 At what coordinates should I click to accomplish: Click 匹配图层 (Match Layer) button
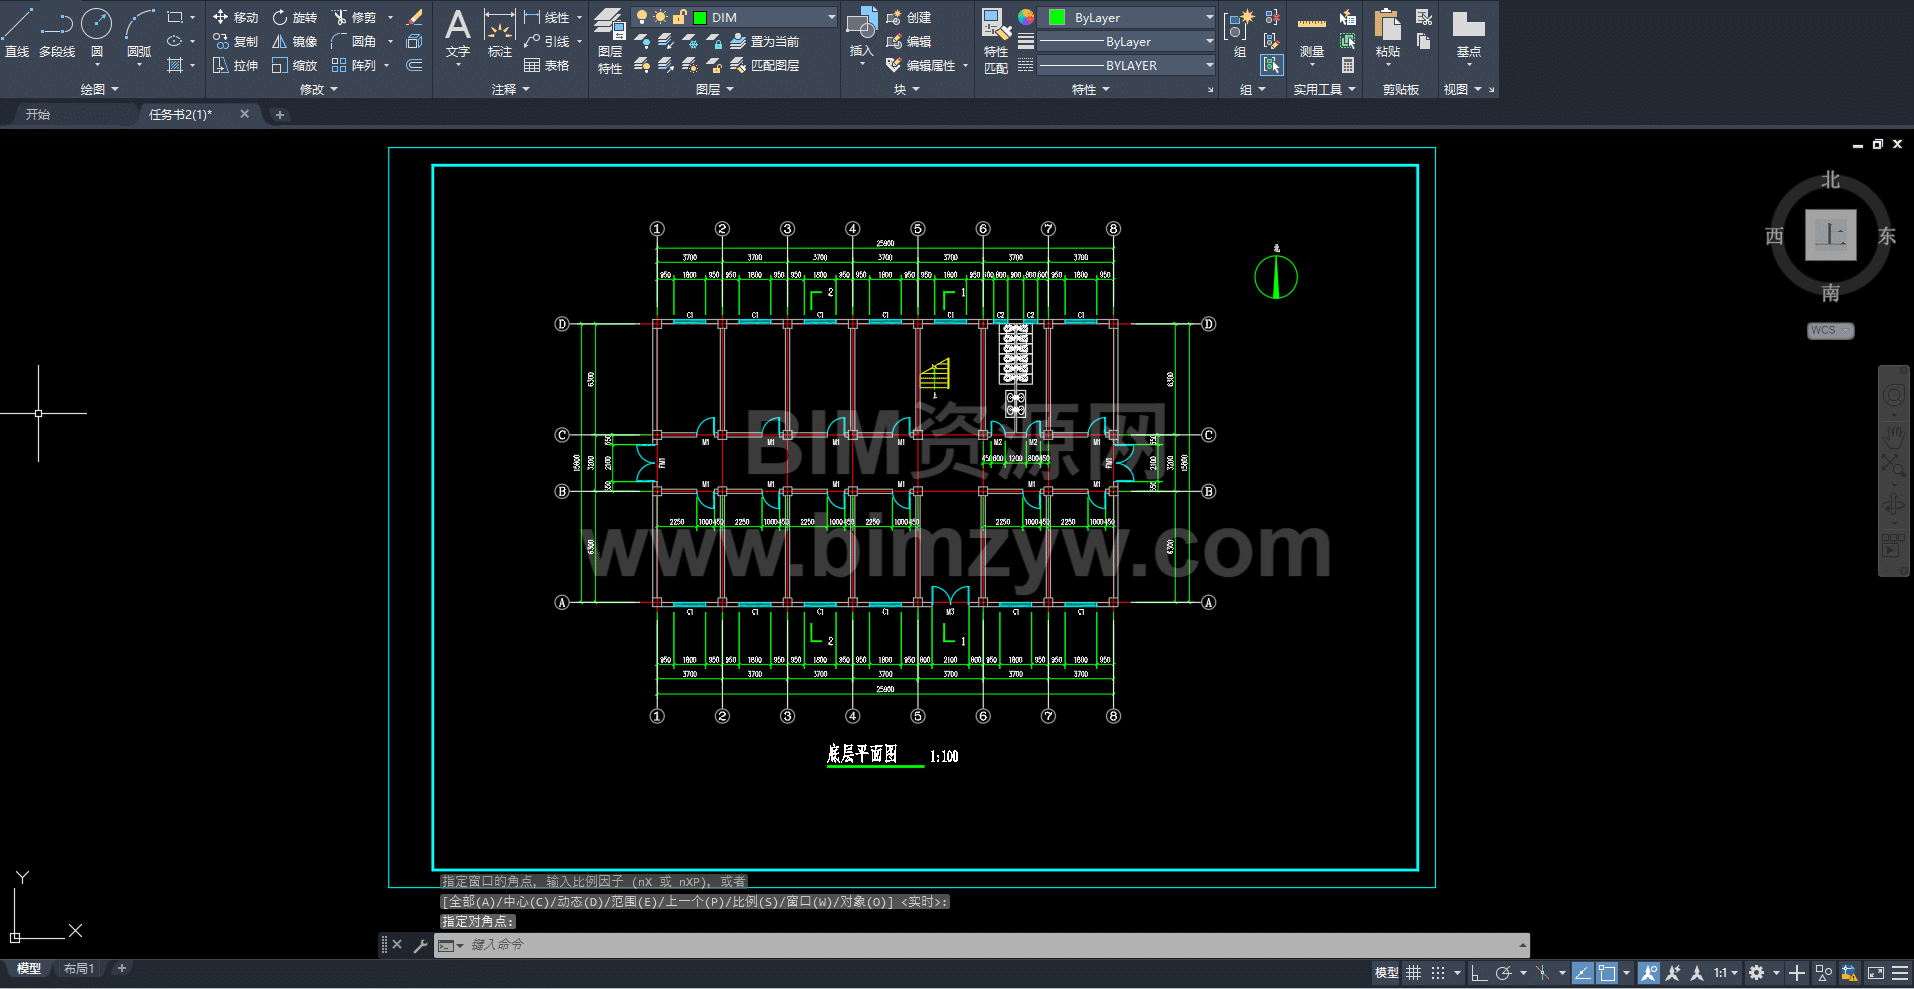[x=765, y=65]
